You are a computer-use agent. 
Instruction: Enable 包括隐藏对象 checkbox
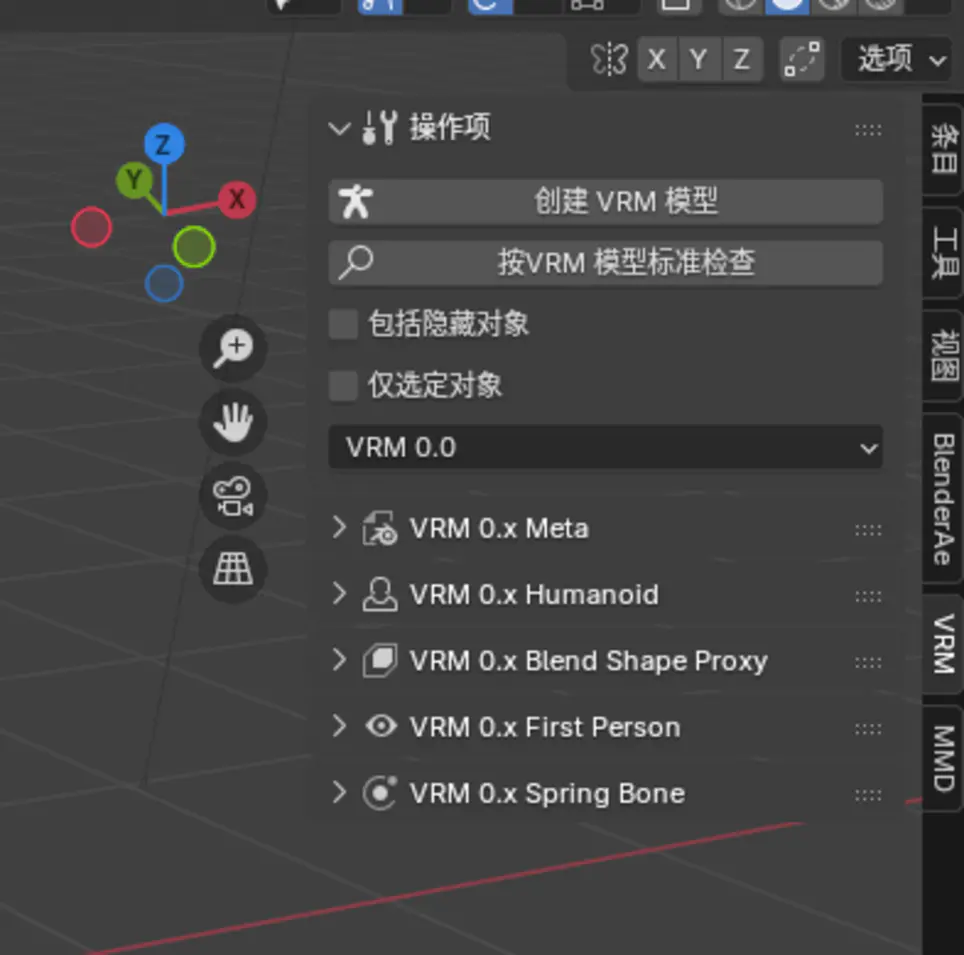click(344, 324)
